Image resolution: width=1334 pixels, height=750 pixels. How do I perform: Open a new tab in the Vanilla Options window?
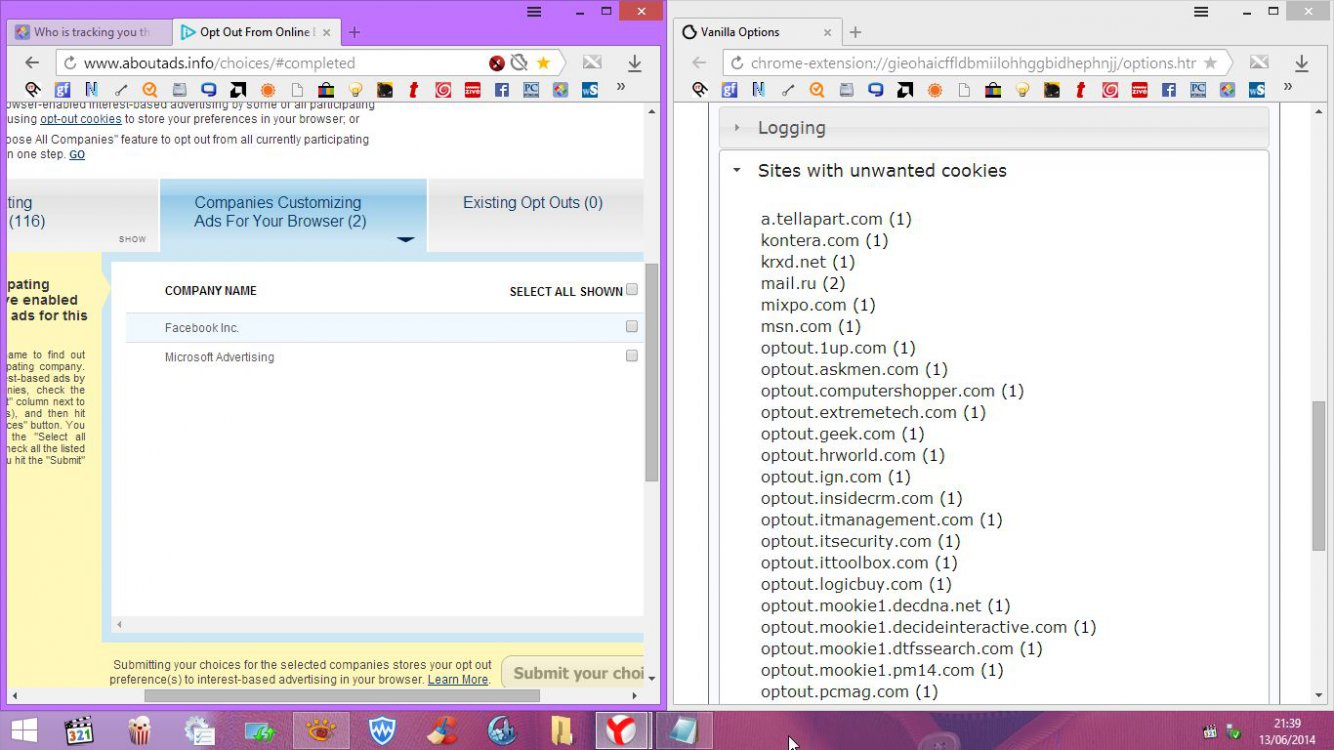coord(855,32)
